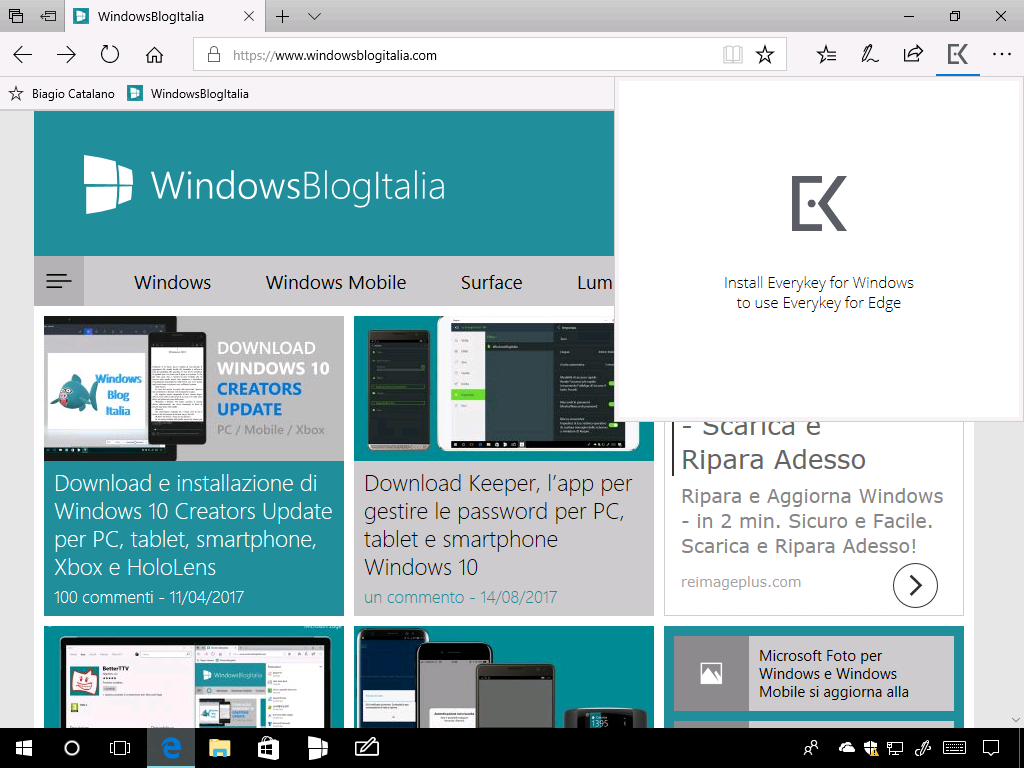The image size is (1024, 768).
Task: Open OneDrive cloud tray icon
Action: pos(846,748)
